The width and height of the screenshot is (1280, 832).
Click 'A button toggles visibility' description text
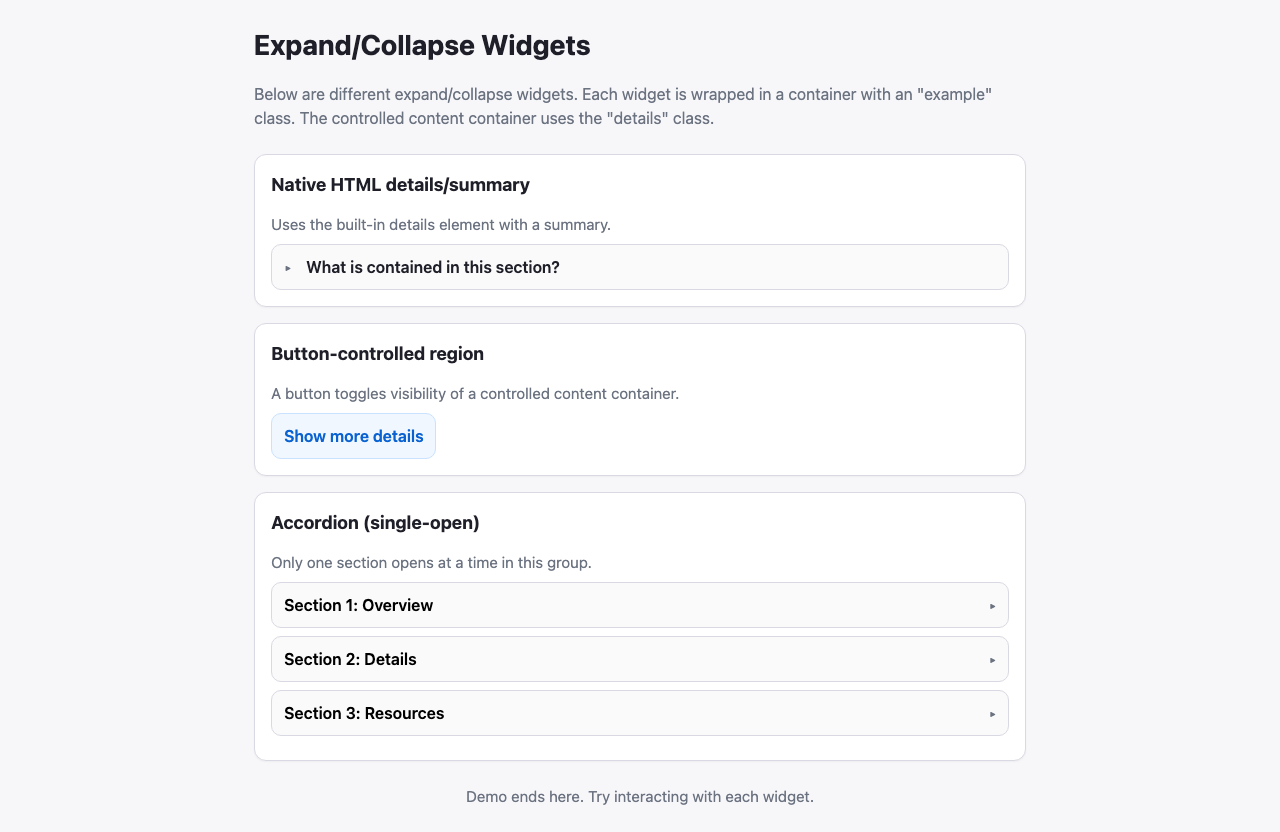pos(474,394)
